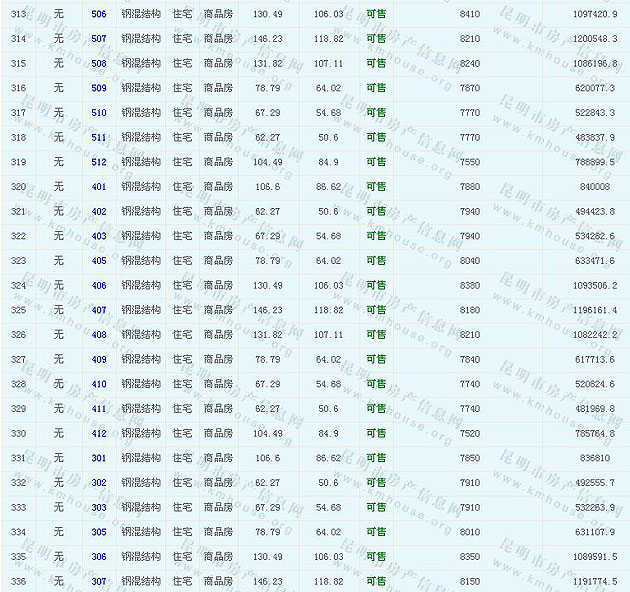630x592 pixels.
Task: Select unit price 8380 cell
Action: coord(469,285)
